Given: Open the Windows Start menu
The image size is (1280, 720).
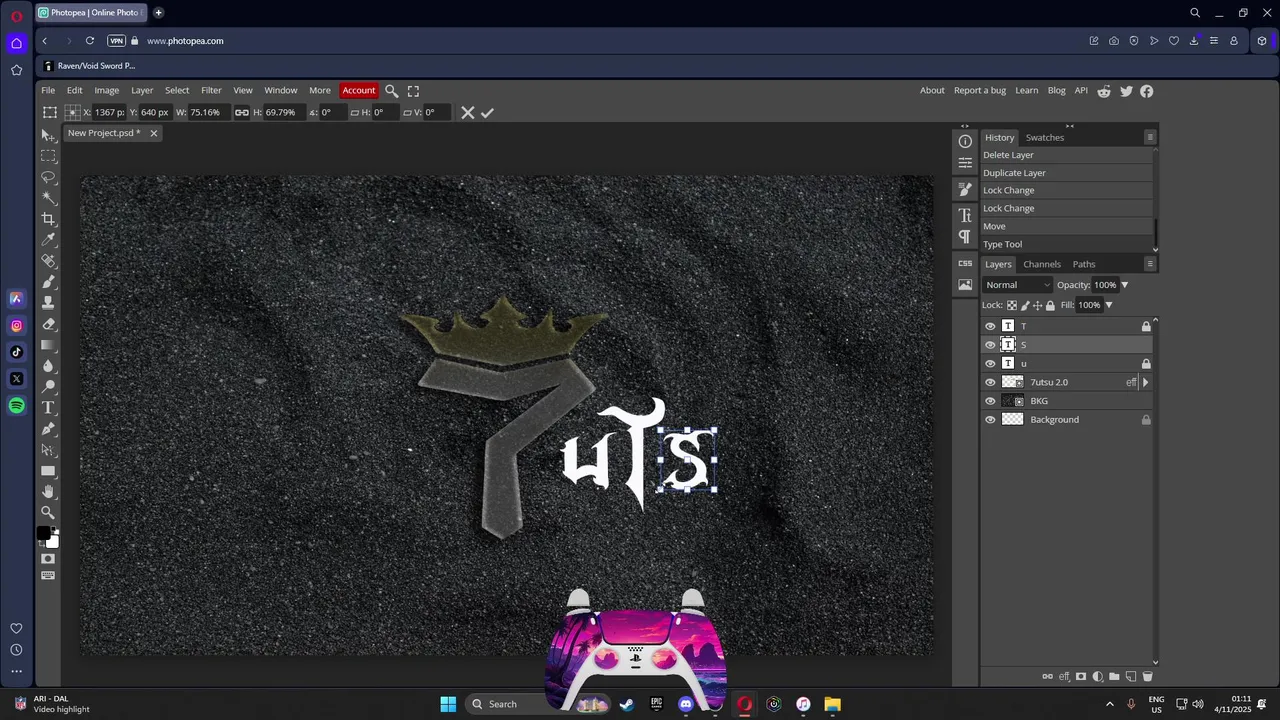Looking at the screenshot, I should click(448, 704).
